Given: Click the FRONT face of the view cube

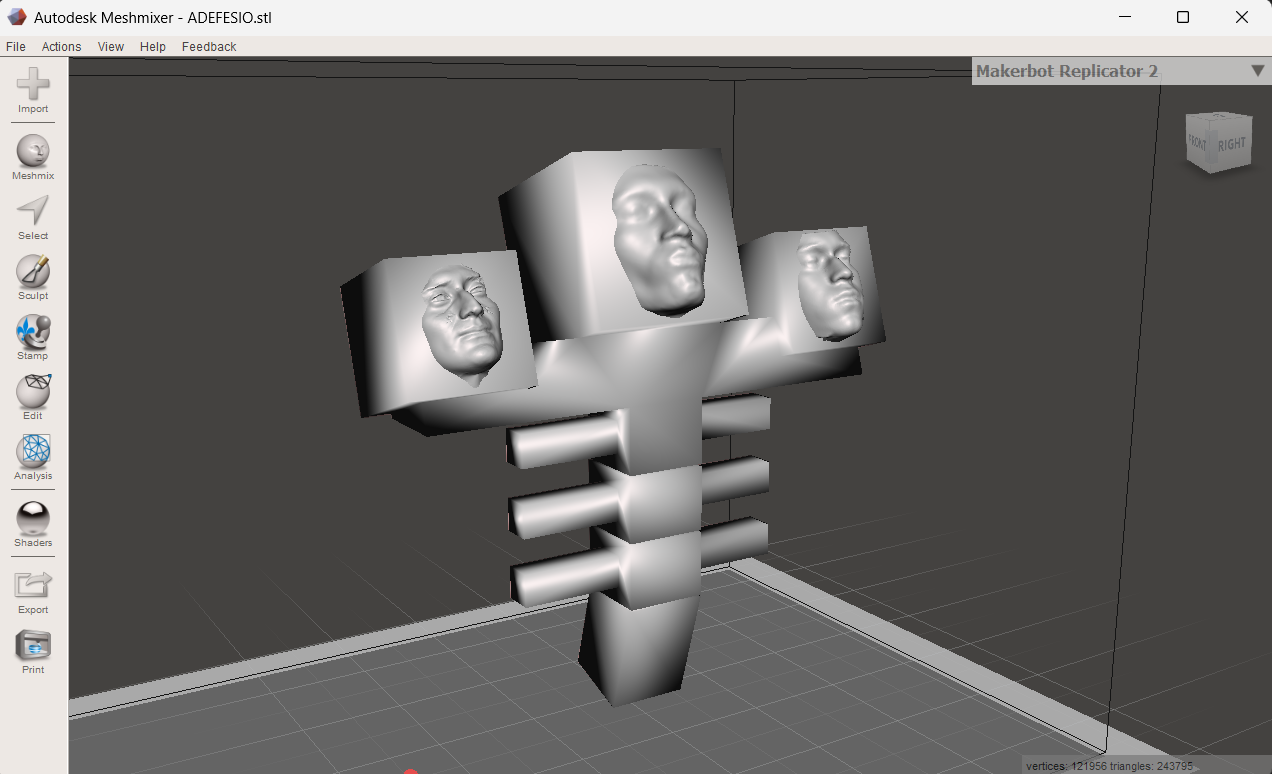Looking at the screenshot, I should tap(1197, 142).
